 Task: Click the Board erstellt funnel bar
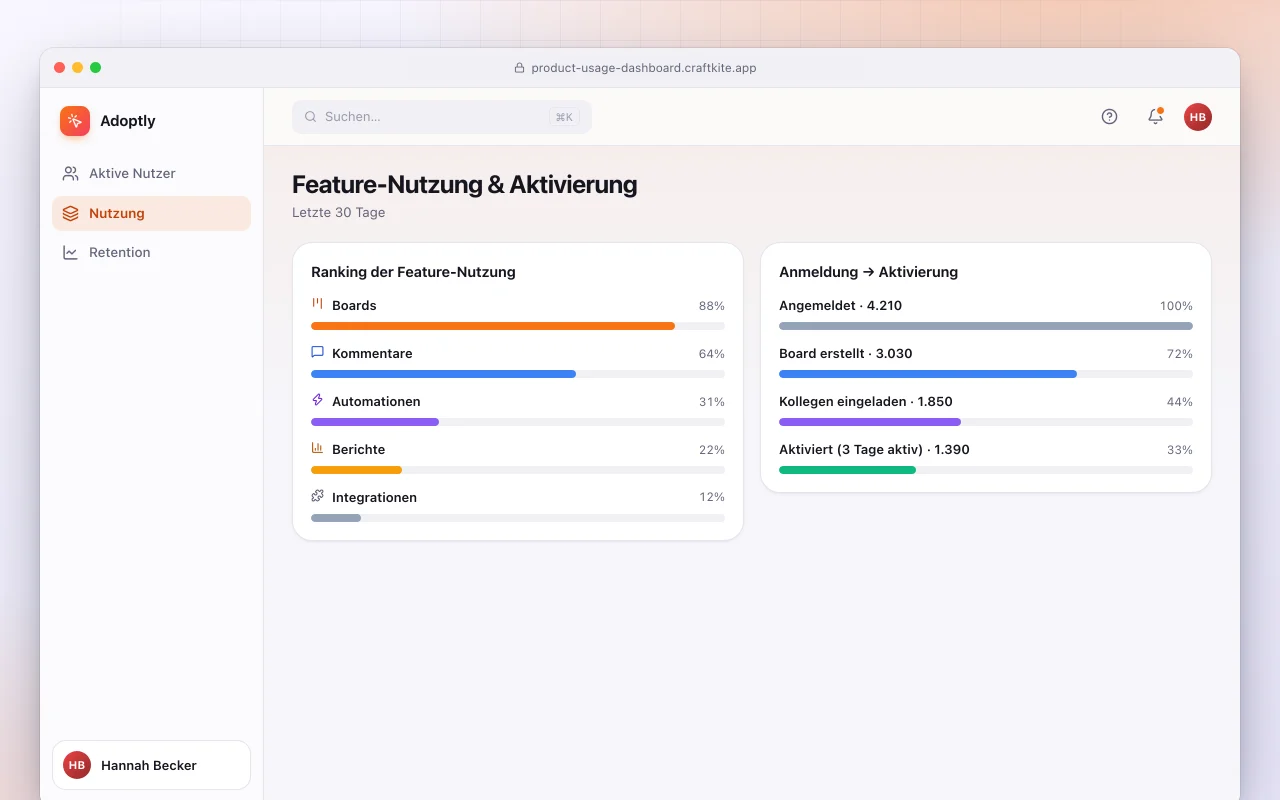click(x=986, y=374)
